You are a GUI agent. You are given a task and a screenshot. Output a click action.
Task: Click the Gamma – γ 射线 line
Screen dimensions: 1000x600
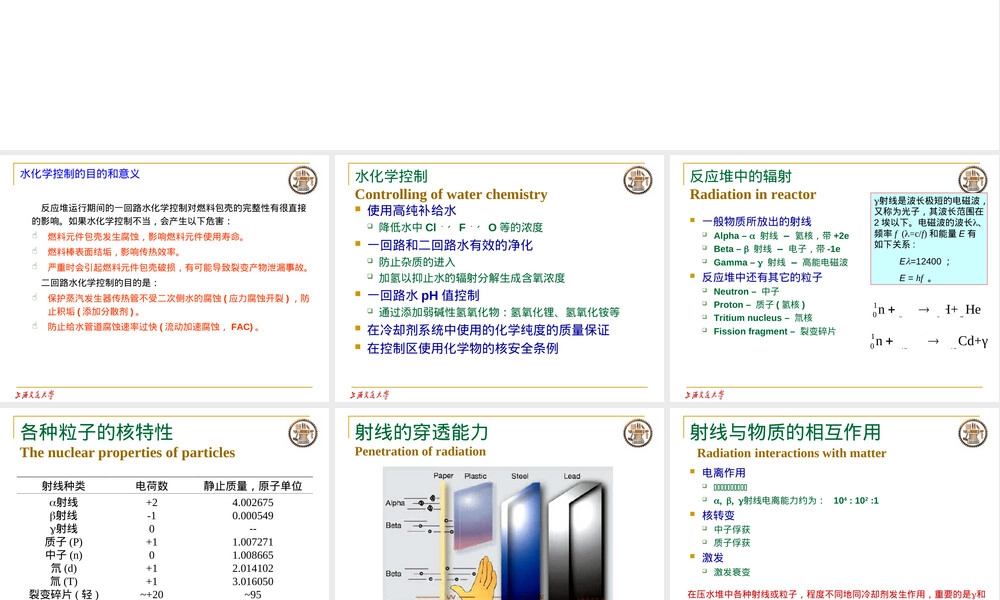click(x=781, y=262)
